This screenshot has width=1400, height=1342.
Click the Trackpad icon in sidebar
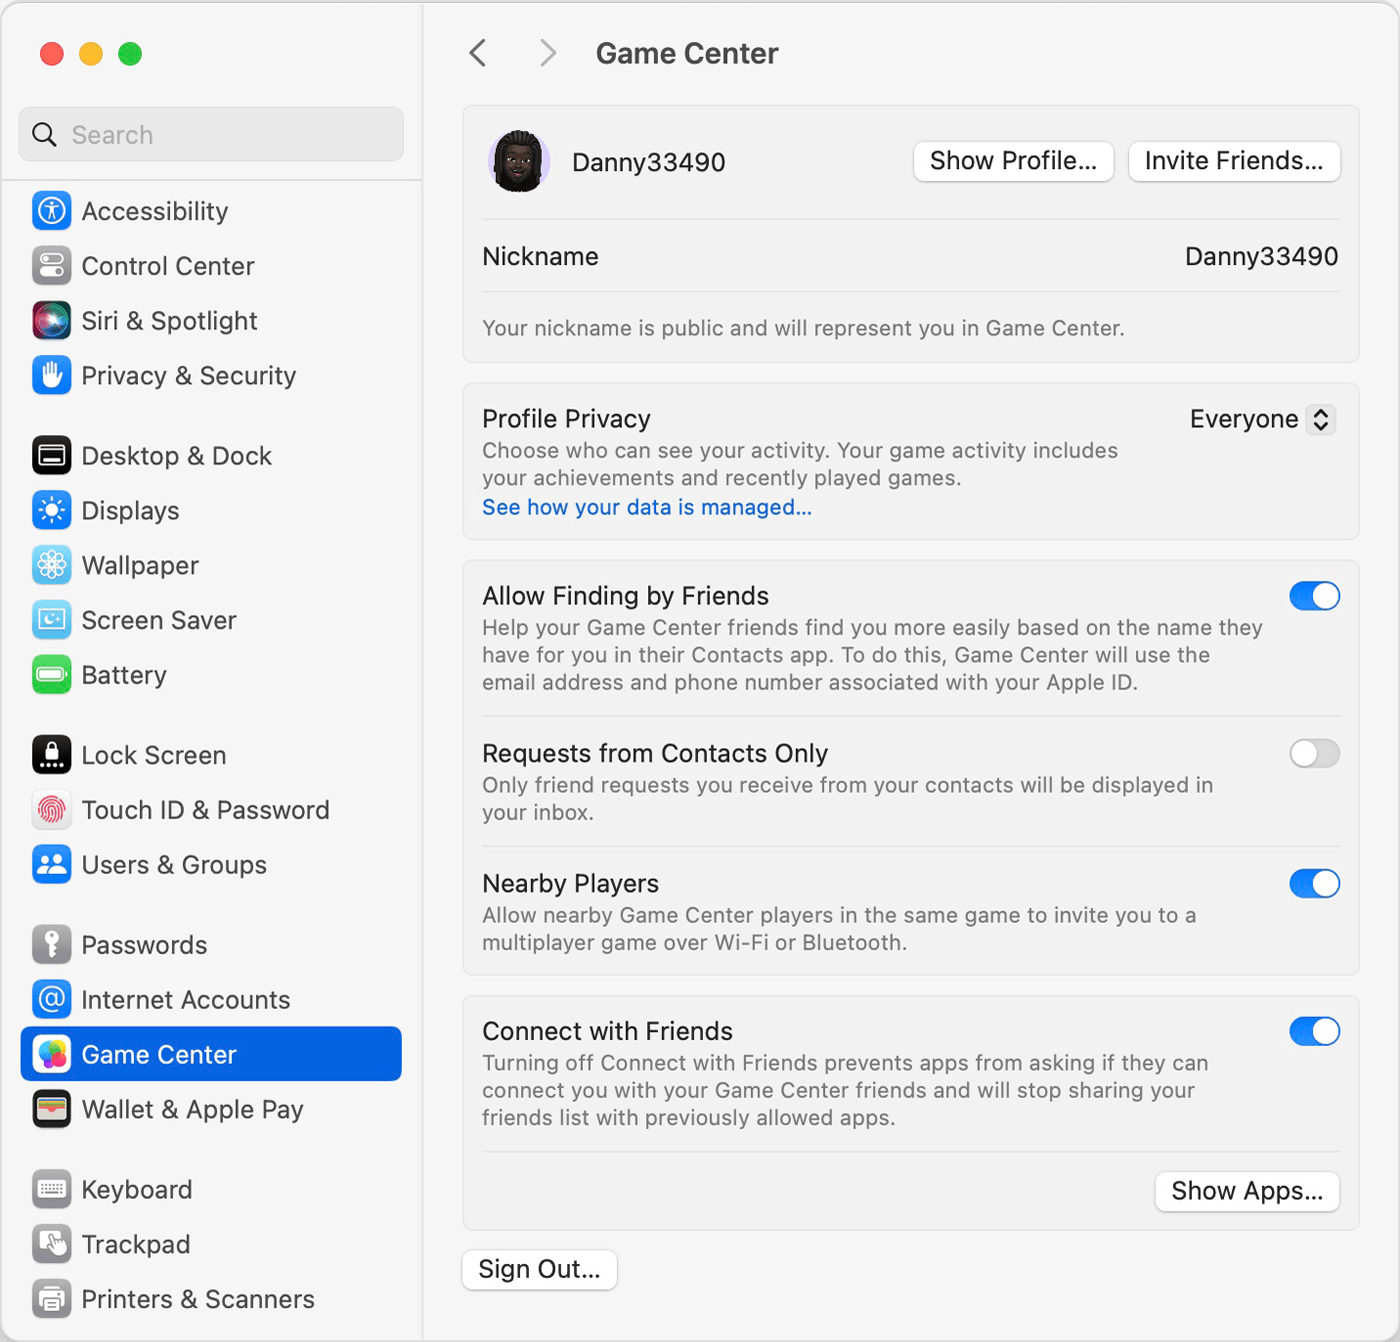click(x=51, y=1244)
